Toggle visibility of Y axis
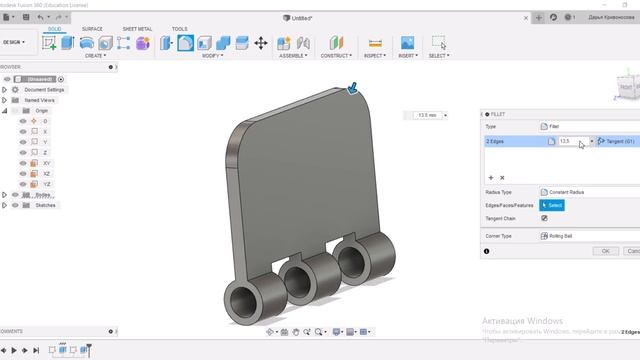The height and width of the screenshot is (360, 640). (23, 142)
